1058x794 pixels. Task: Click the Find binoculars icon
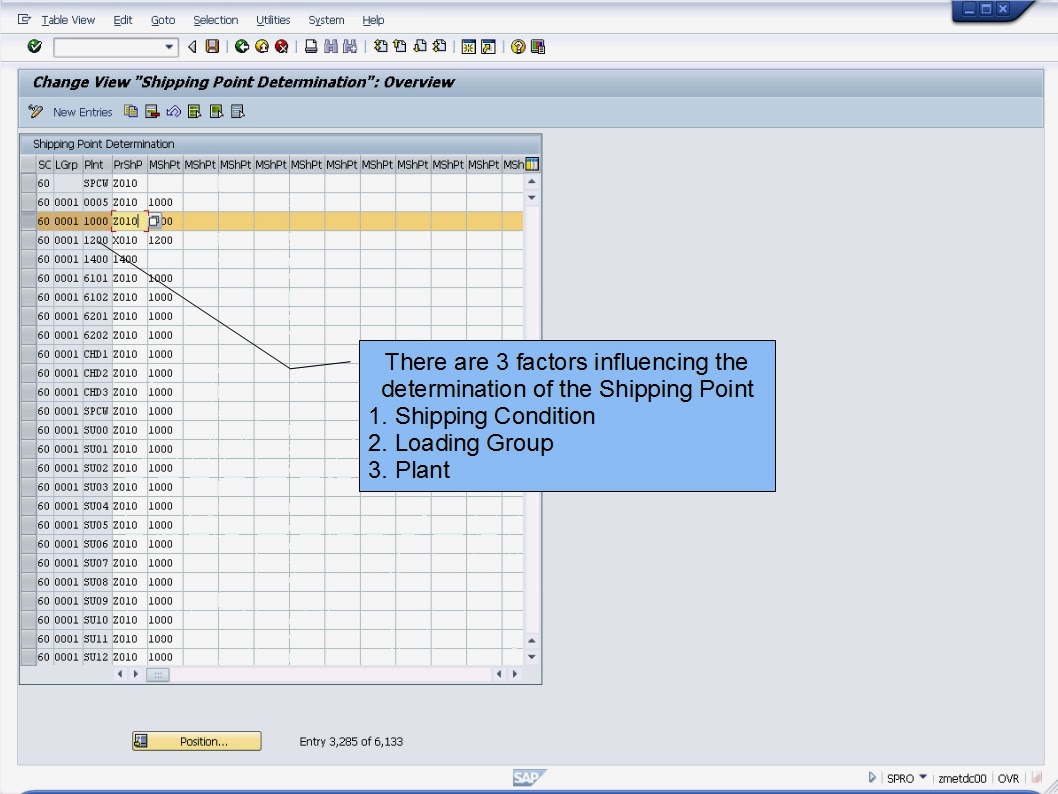(x=331, y=46)
